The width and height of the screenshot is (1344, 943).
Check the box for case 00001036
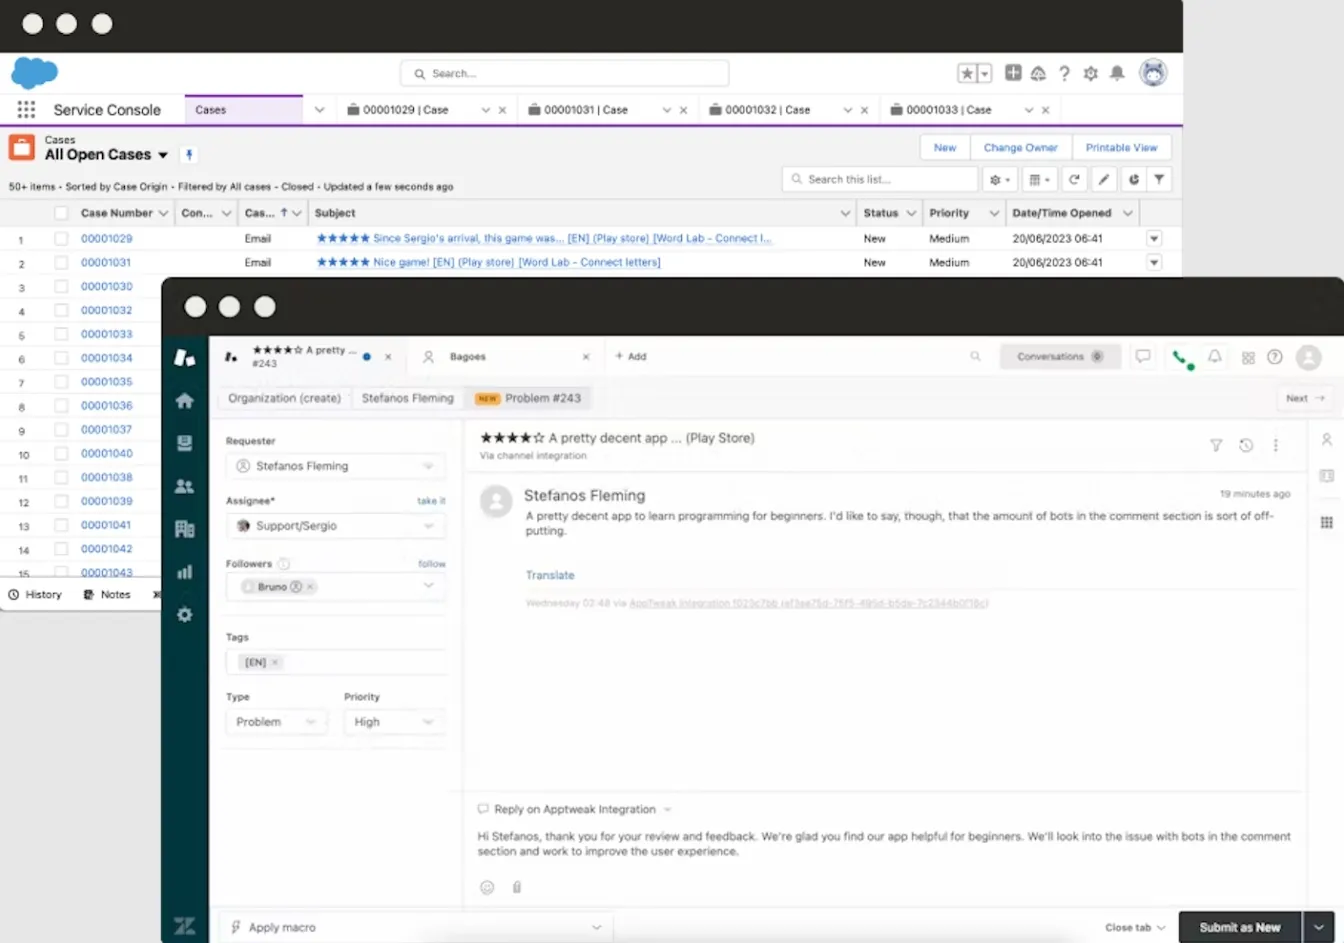pyautogui.click(x=61, y=406)
